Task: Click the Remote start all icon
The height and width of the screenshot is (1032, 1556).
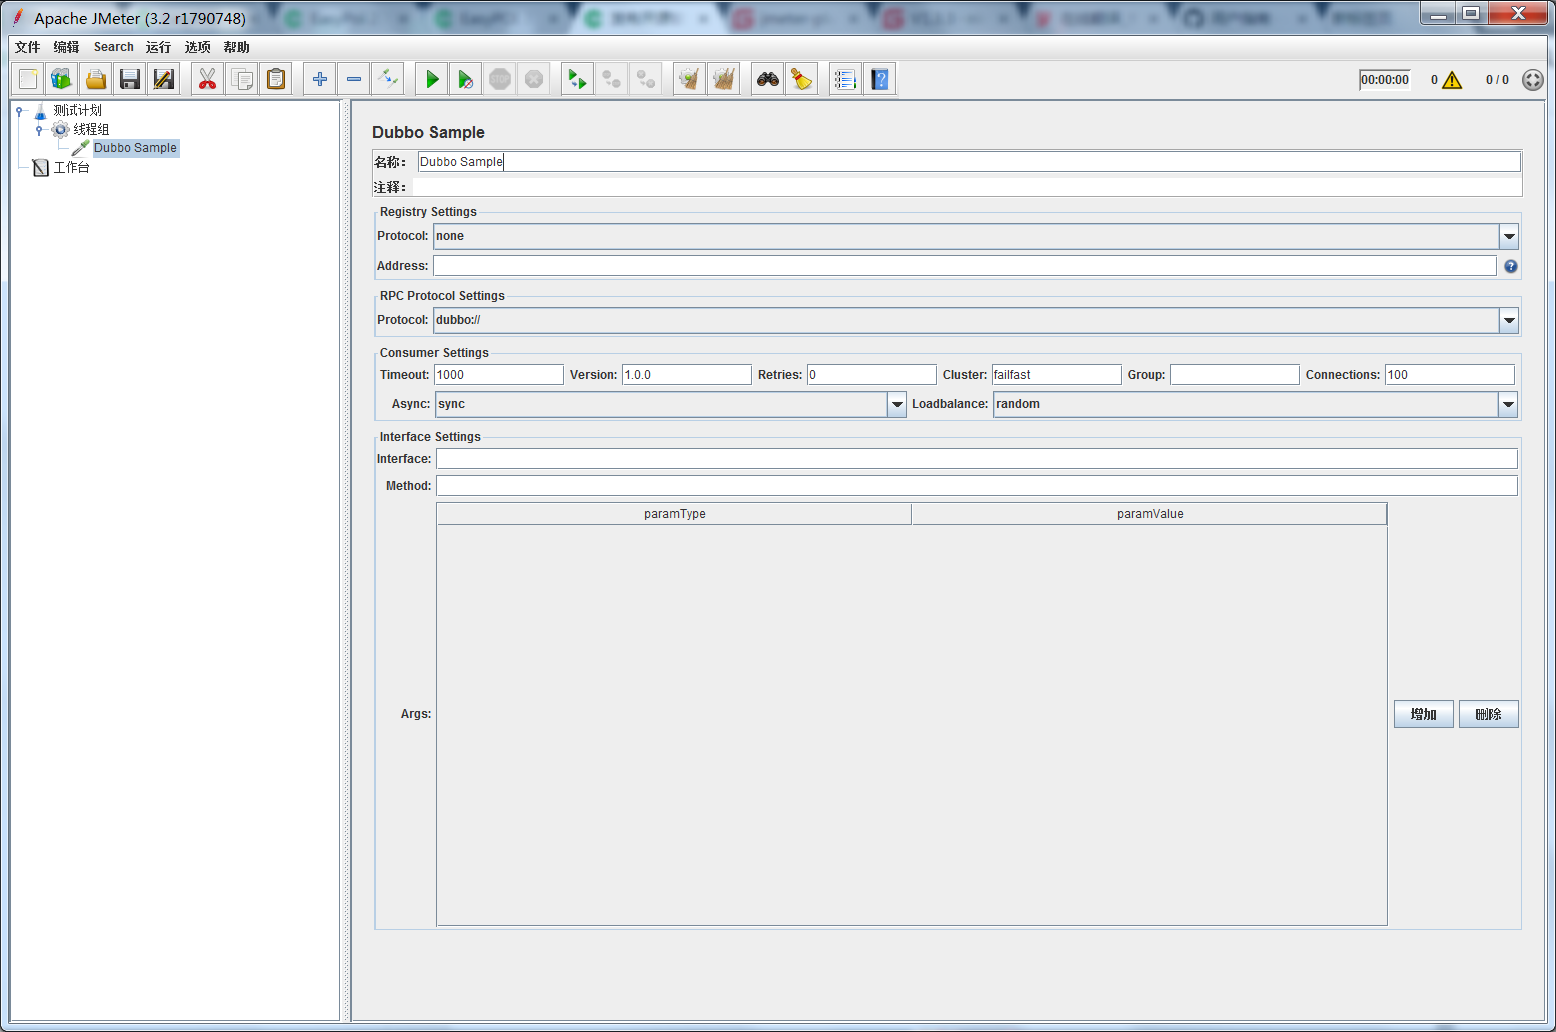Action: (577, 79)
